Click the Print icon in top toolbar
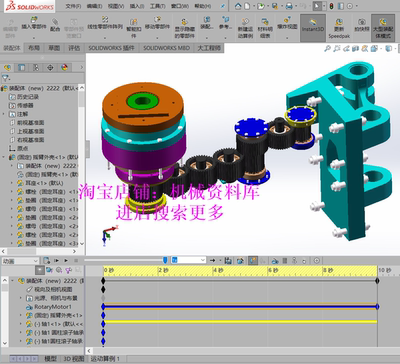Viewport: 400px width, 364px height. click(289, 6)
